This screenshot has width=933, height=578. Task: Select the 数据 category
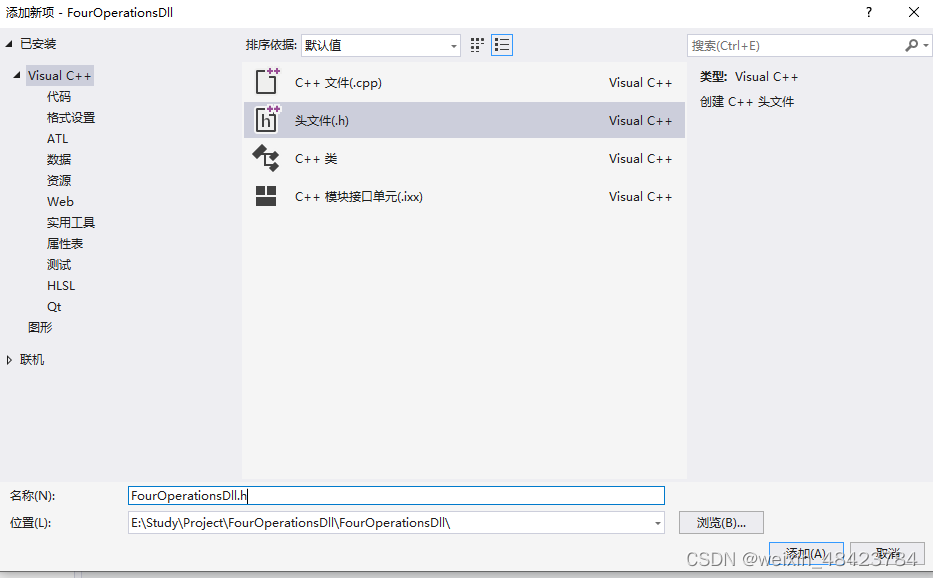coord(59,160)
